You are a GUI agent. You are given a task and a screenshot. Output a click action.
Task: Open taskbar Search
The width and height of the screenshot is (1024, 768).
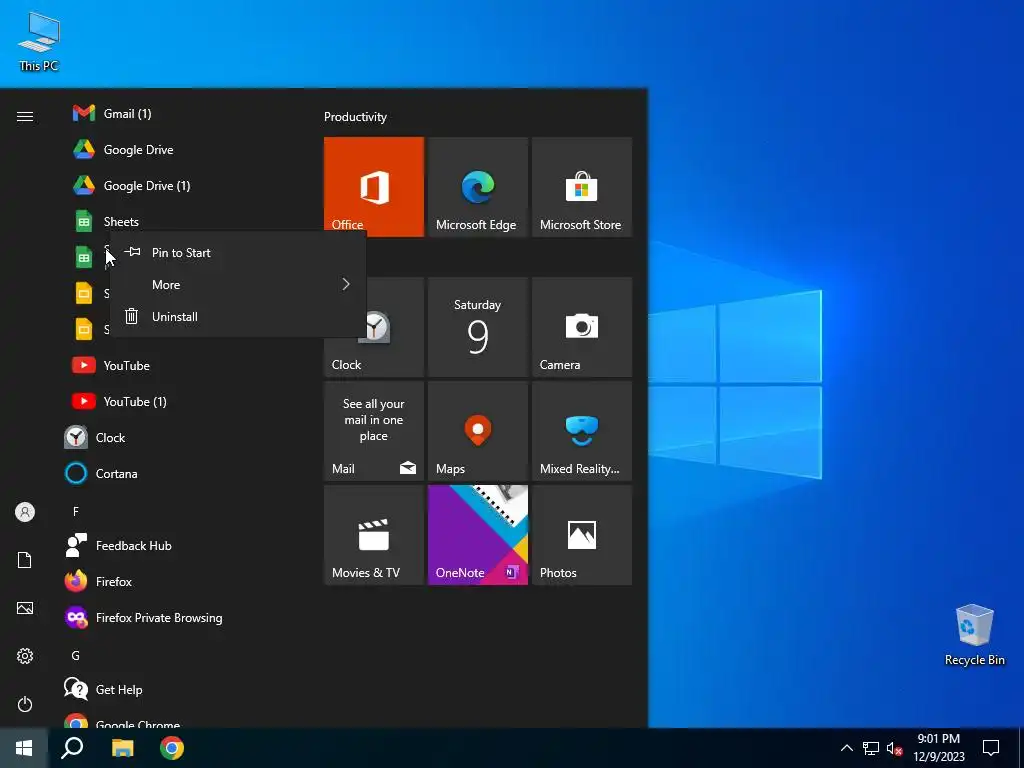[x=72, y=748]
